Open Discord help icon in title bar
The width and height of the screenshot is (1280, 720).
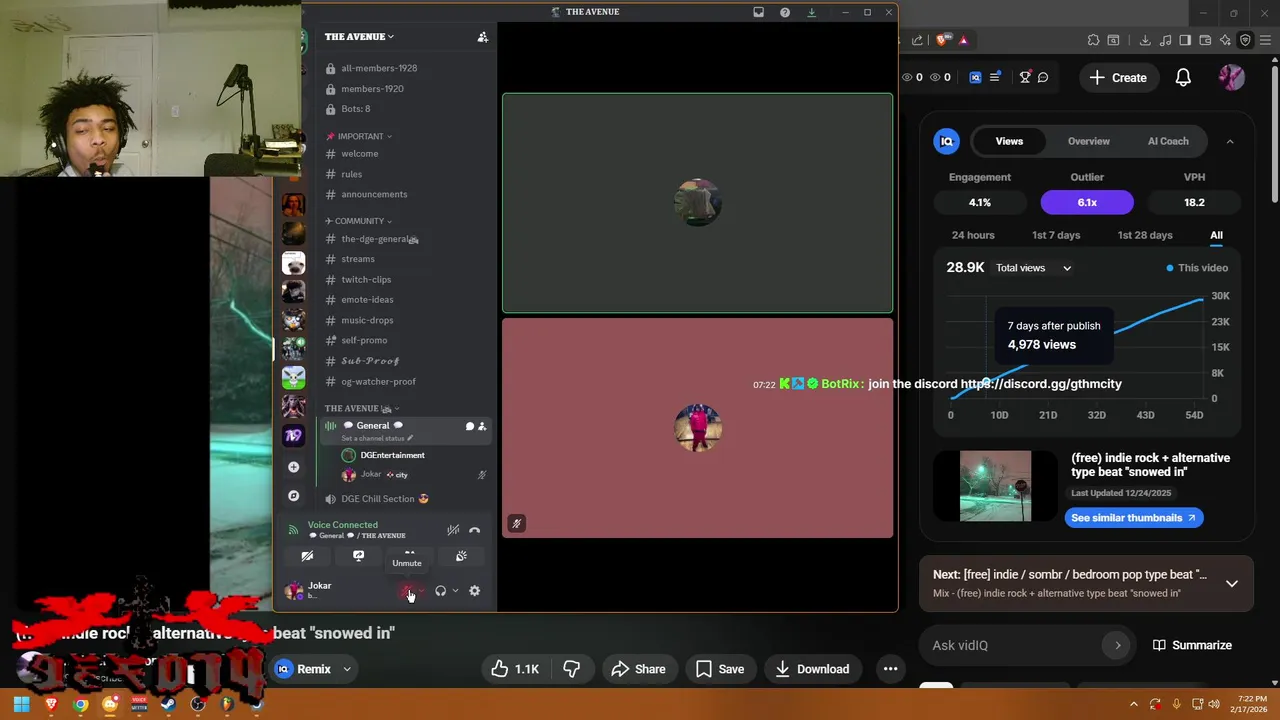pyautogui.click(x=785, y=12)
